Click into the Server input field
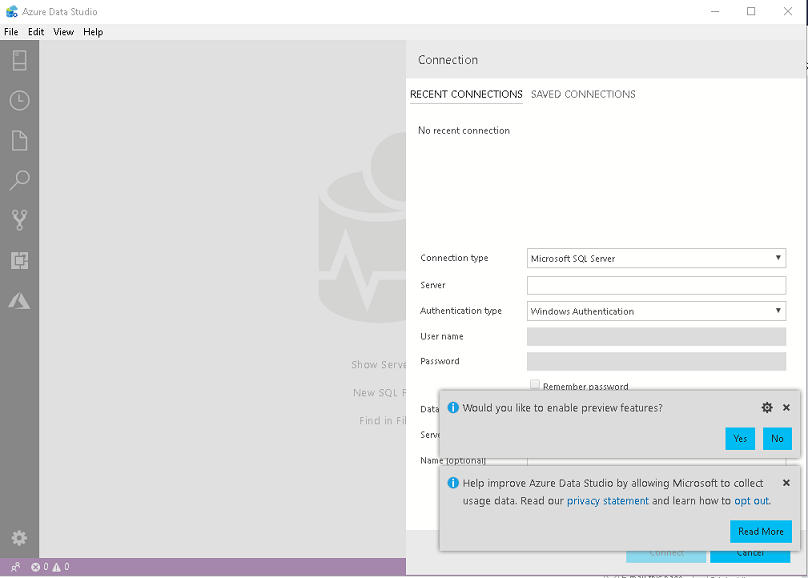 [656, 285]
